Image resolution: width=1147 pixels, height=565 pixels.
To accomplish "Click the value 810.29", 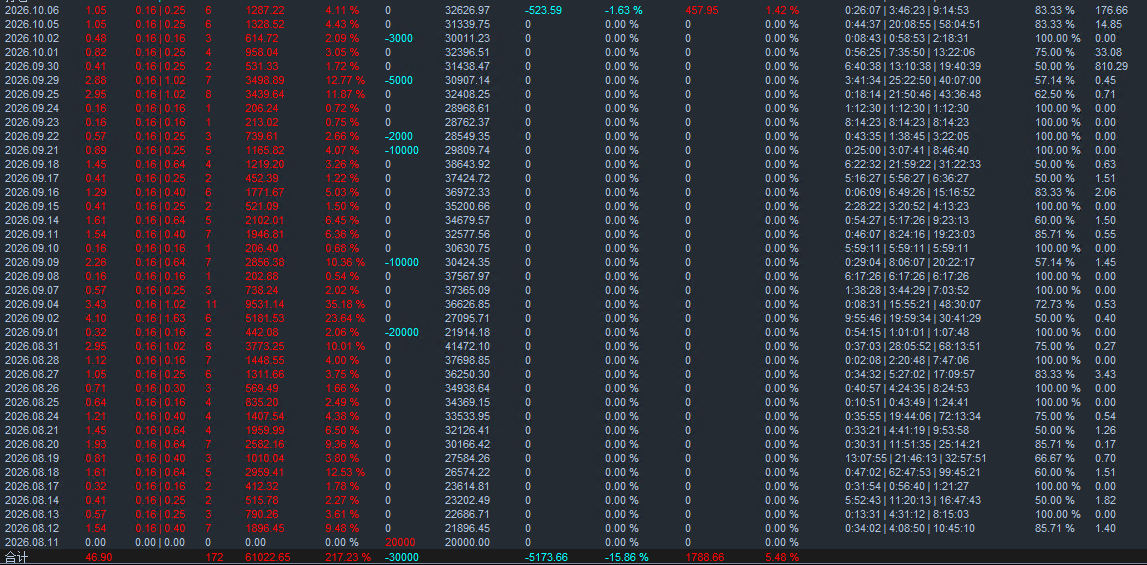I will click(x=1111, y=66).
